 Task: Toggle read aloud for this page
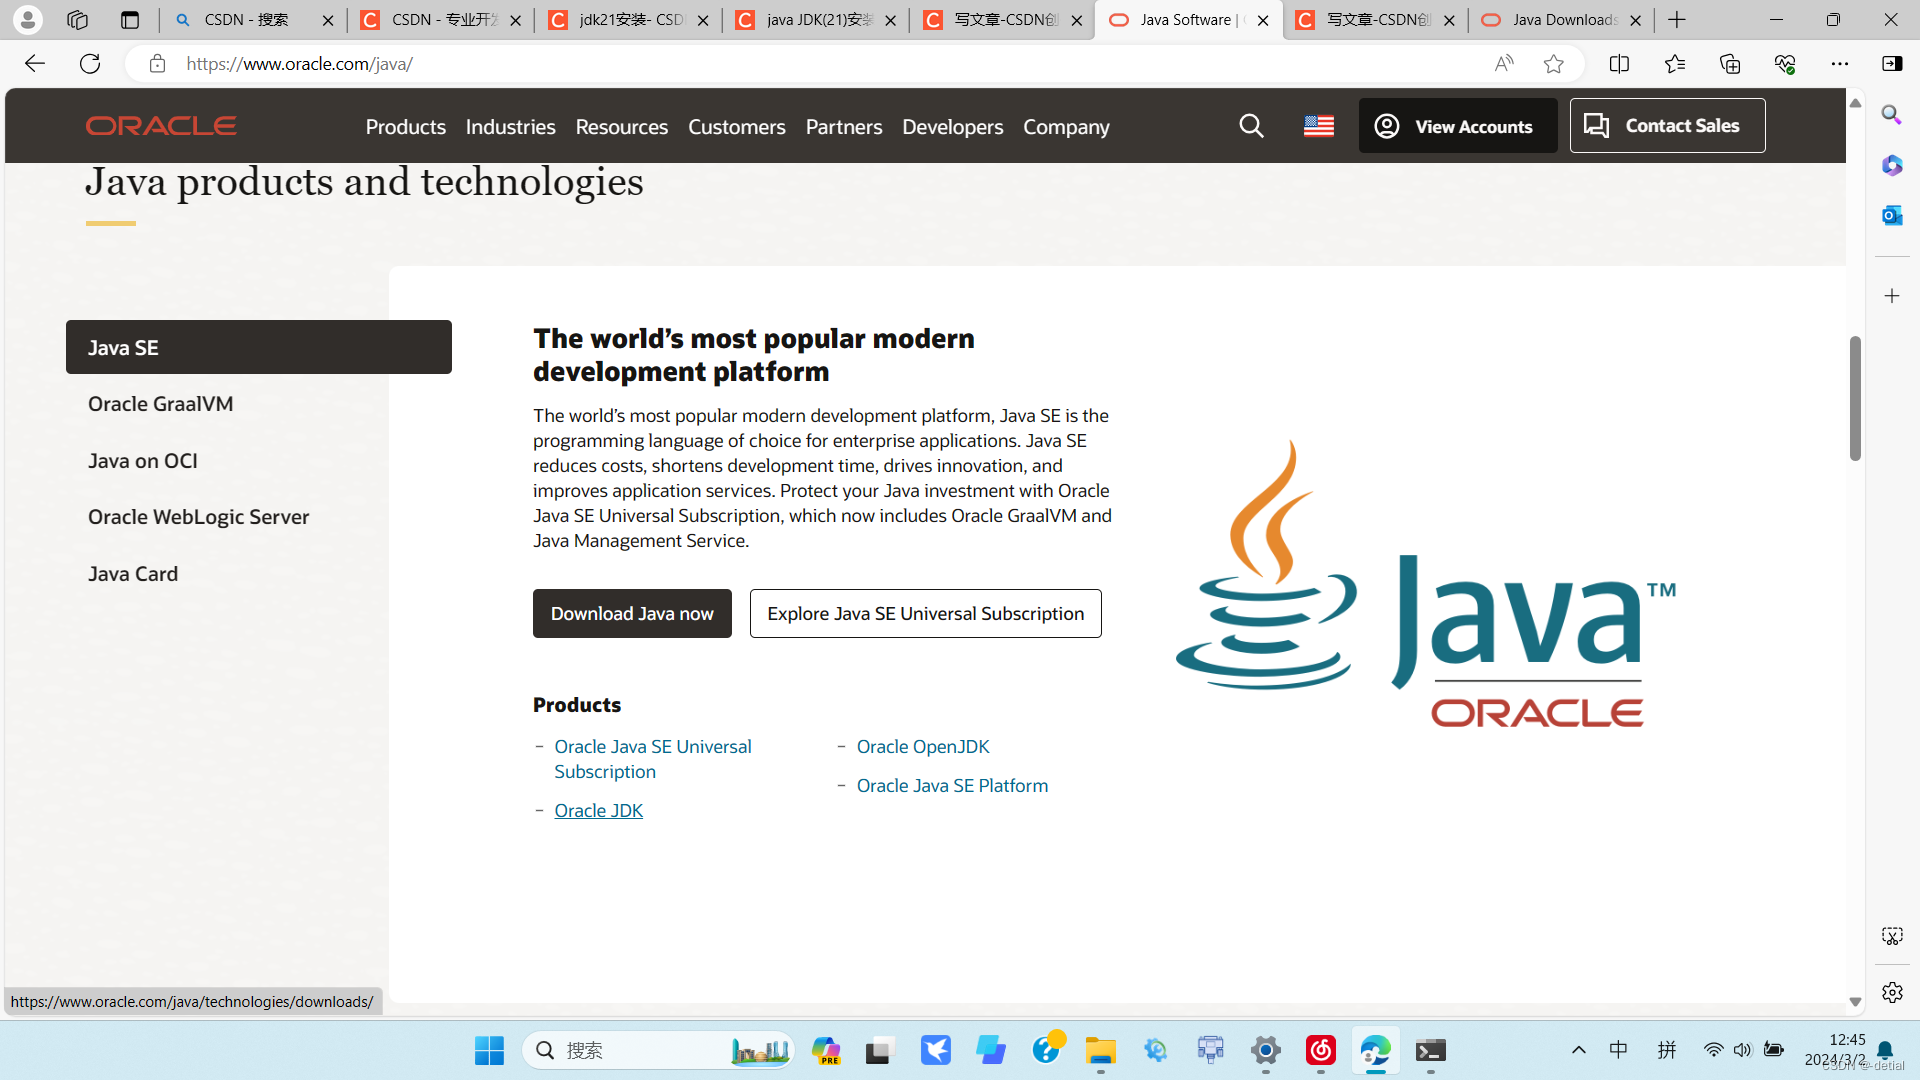coord(1503,63)
